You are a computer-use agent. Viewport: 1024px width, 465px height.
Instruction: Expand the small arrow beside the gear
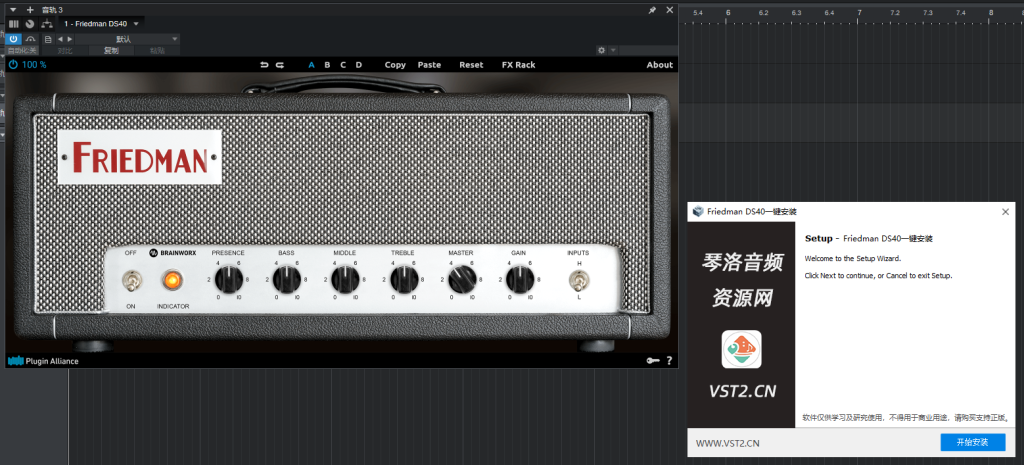coord(611,50)
